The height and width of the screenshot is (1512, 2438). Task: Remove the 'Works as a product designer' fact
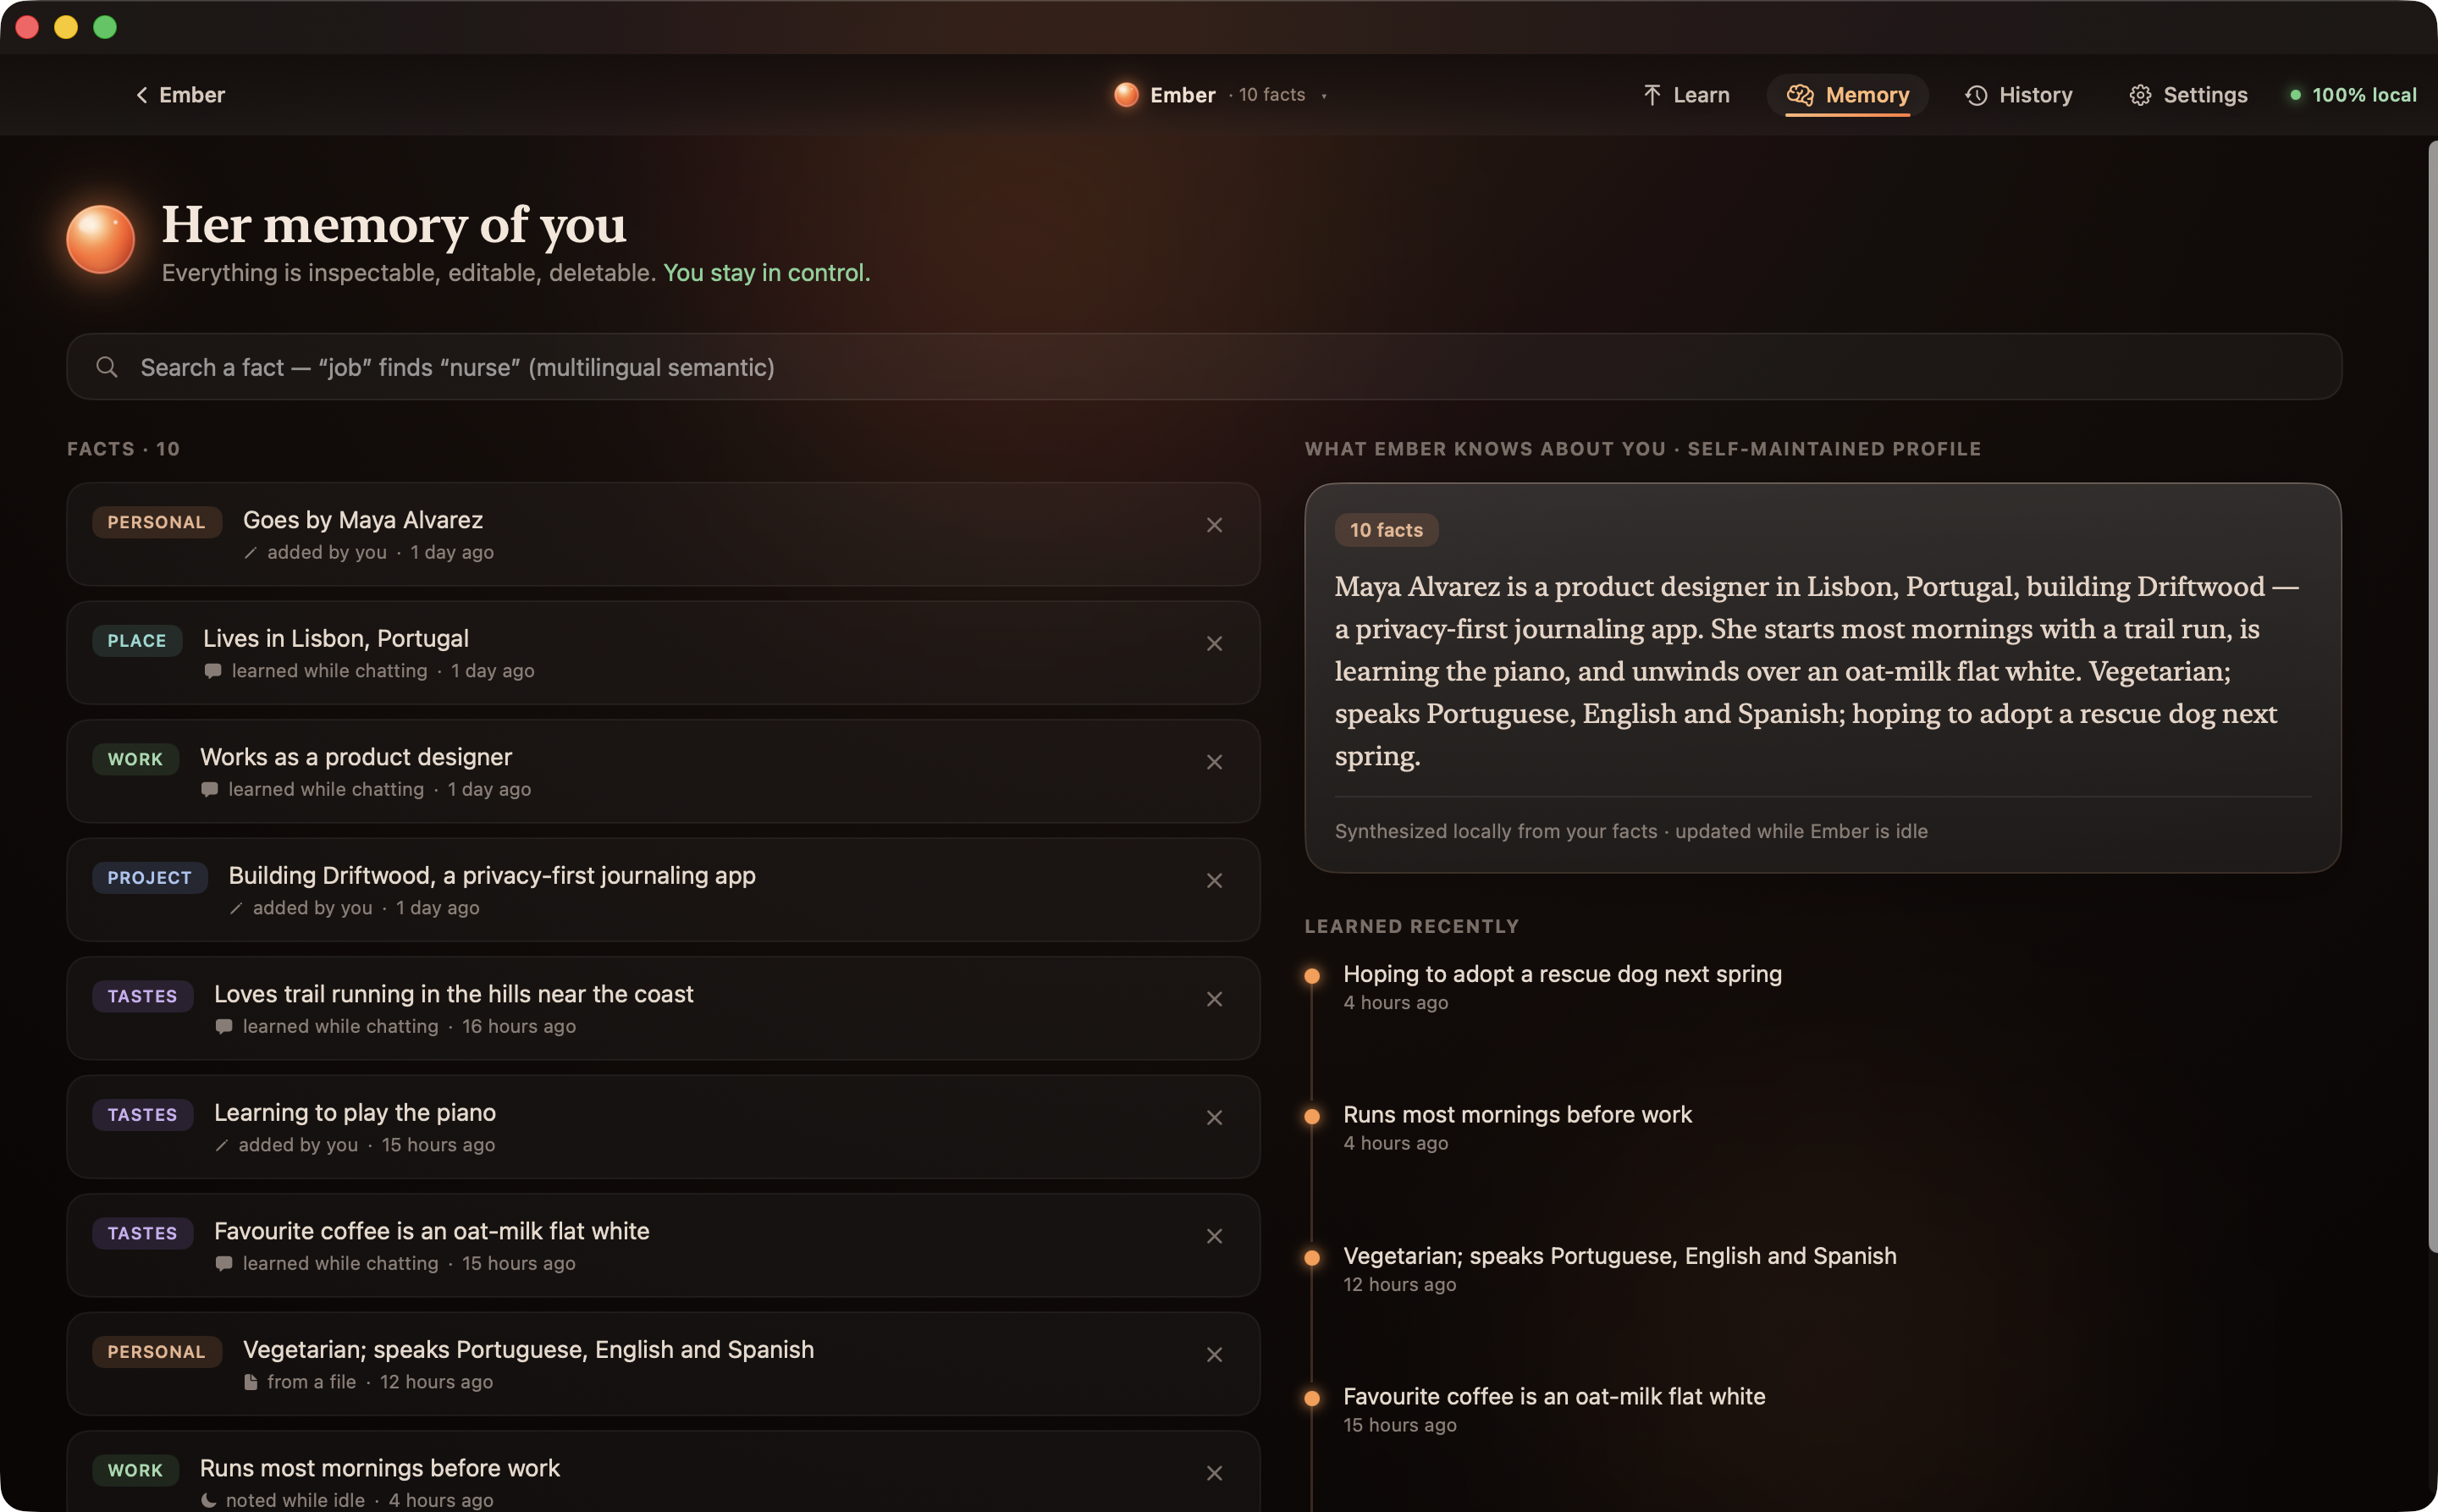[1214, 762]
